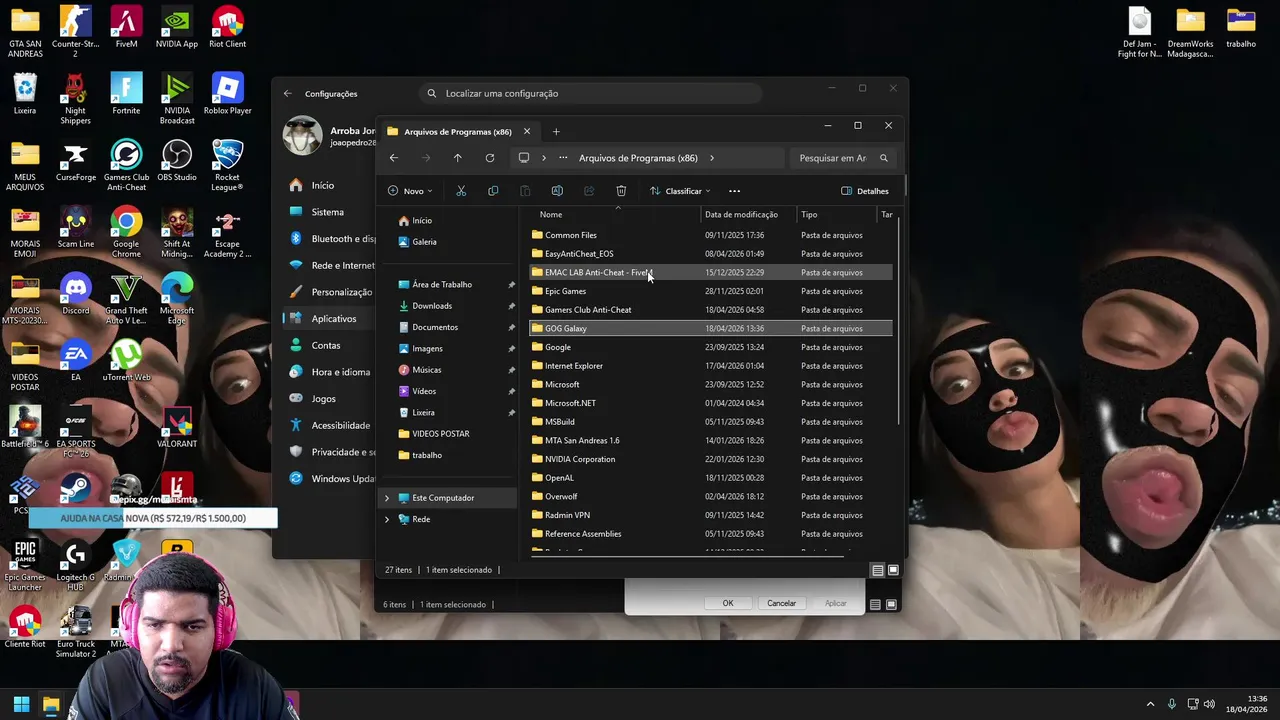1280x720 pixels.
Task: Open the Novo dropdown in Explorer
Action: [410, 191]
